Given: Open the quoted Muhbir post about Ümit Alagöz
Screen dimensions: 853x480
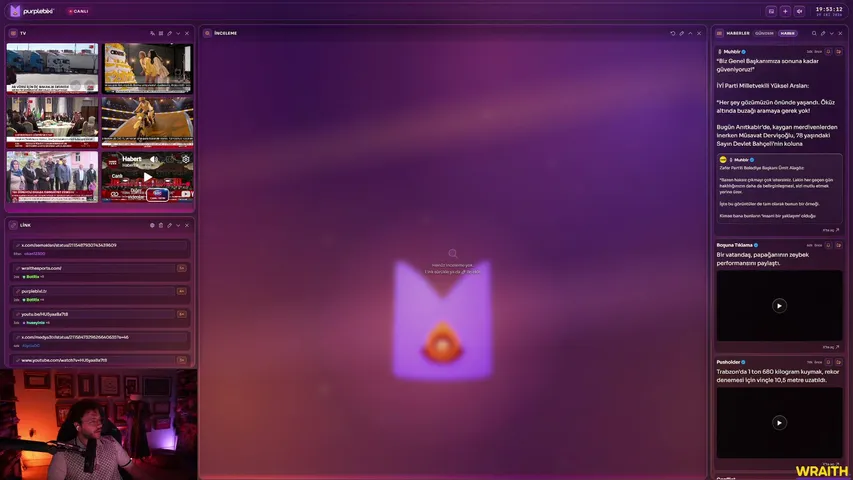Looking at the screenshot, I should coord(779,188).
